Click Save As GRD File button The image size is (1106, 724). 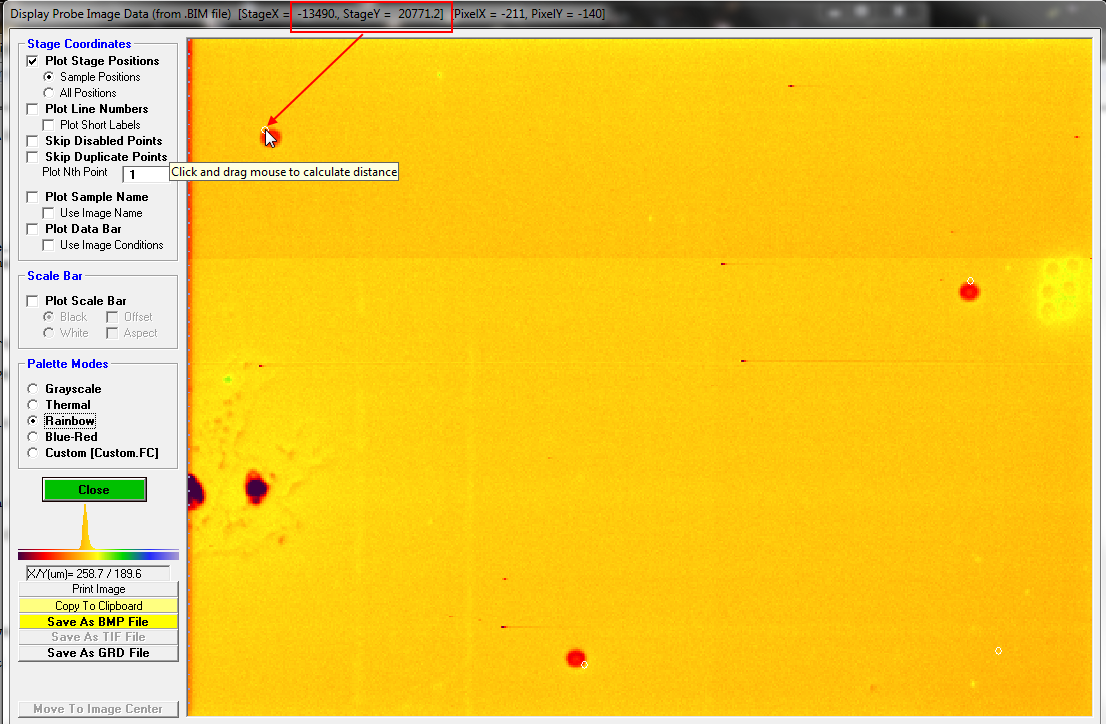coord(98,653)
